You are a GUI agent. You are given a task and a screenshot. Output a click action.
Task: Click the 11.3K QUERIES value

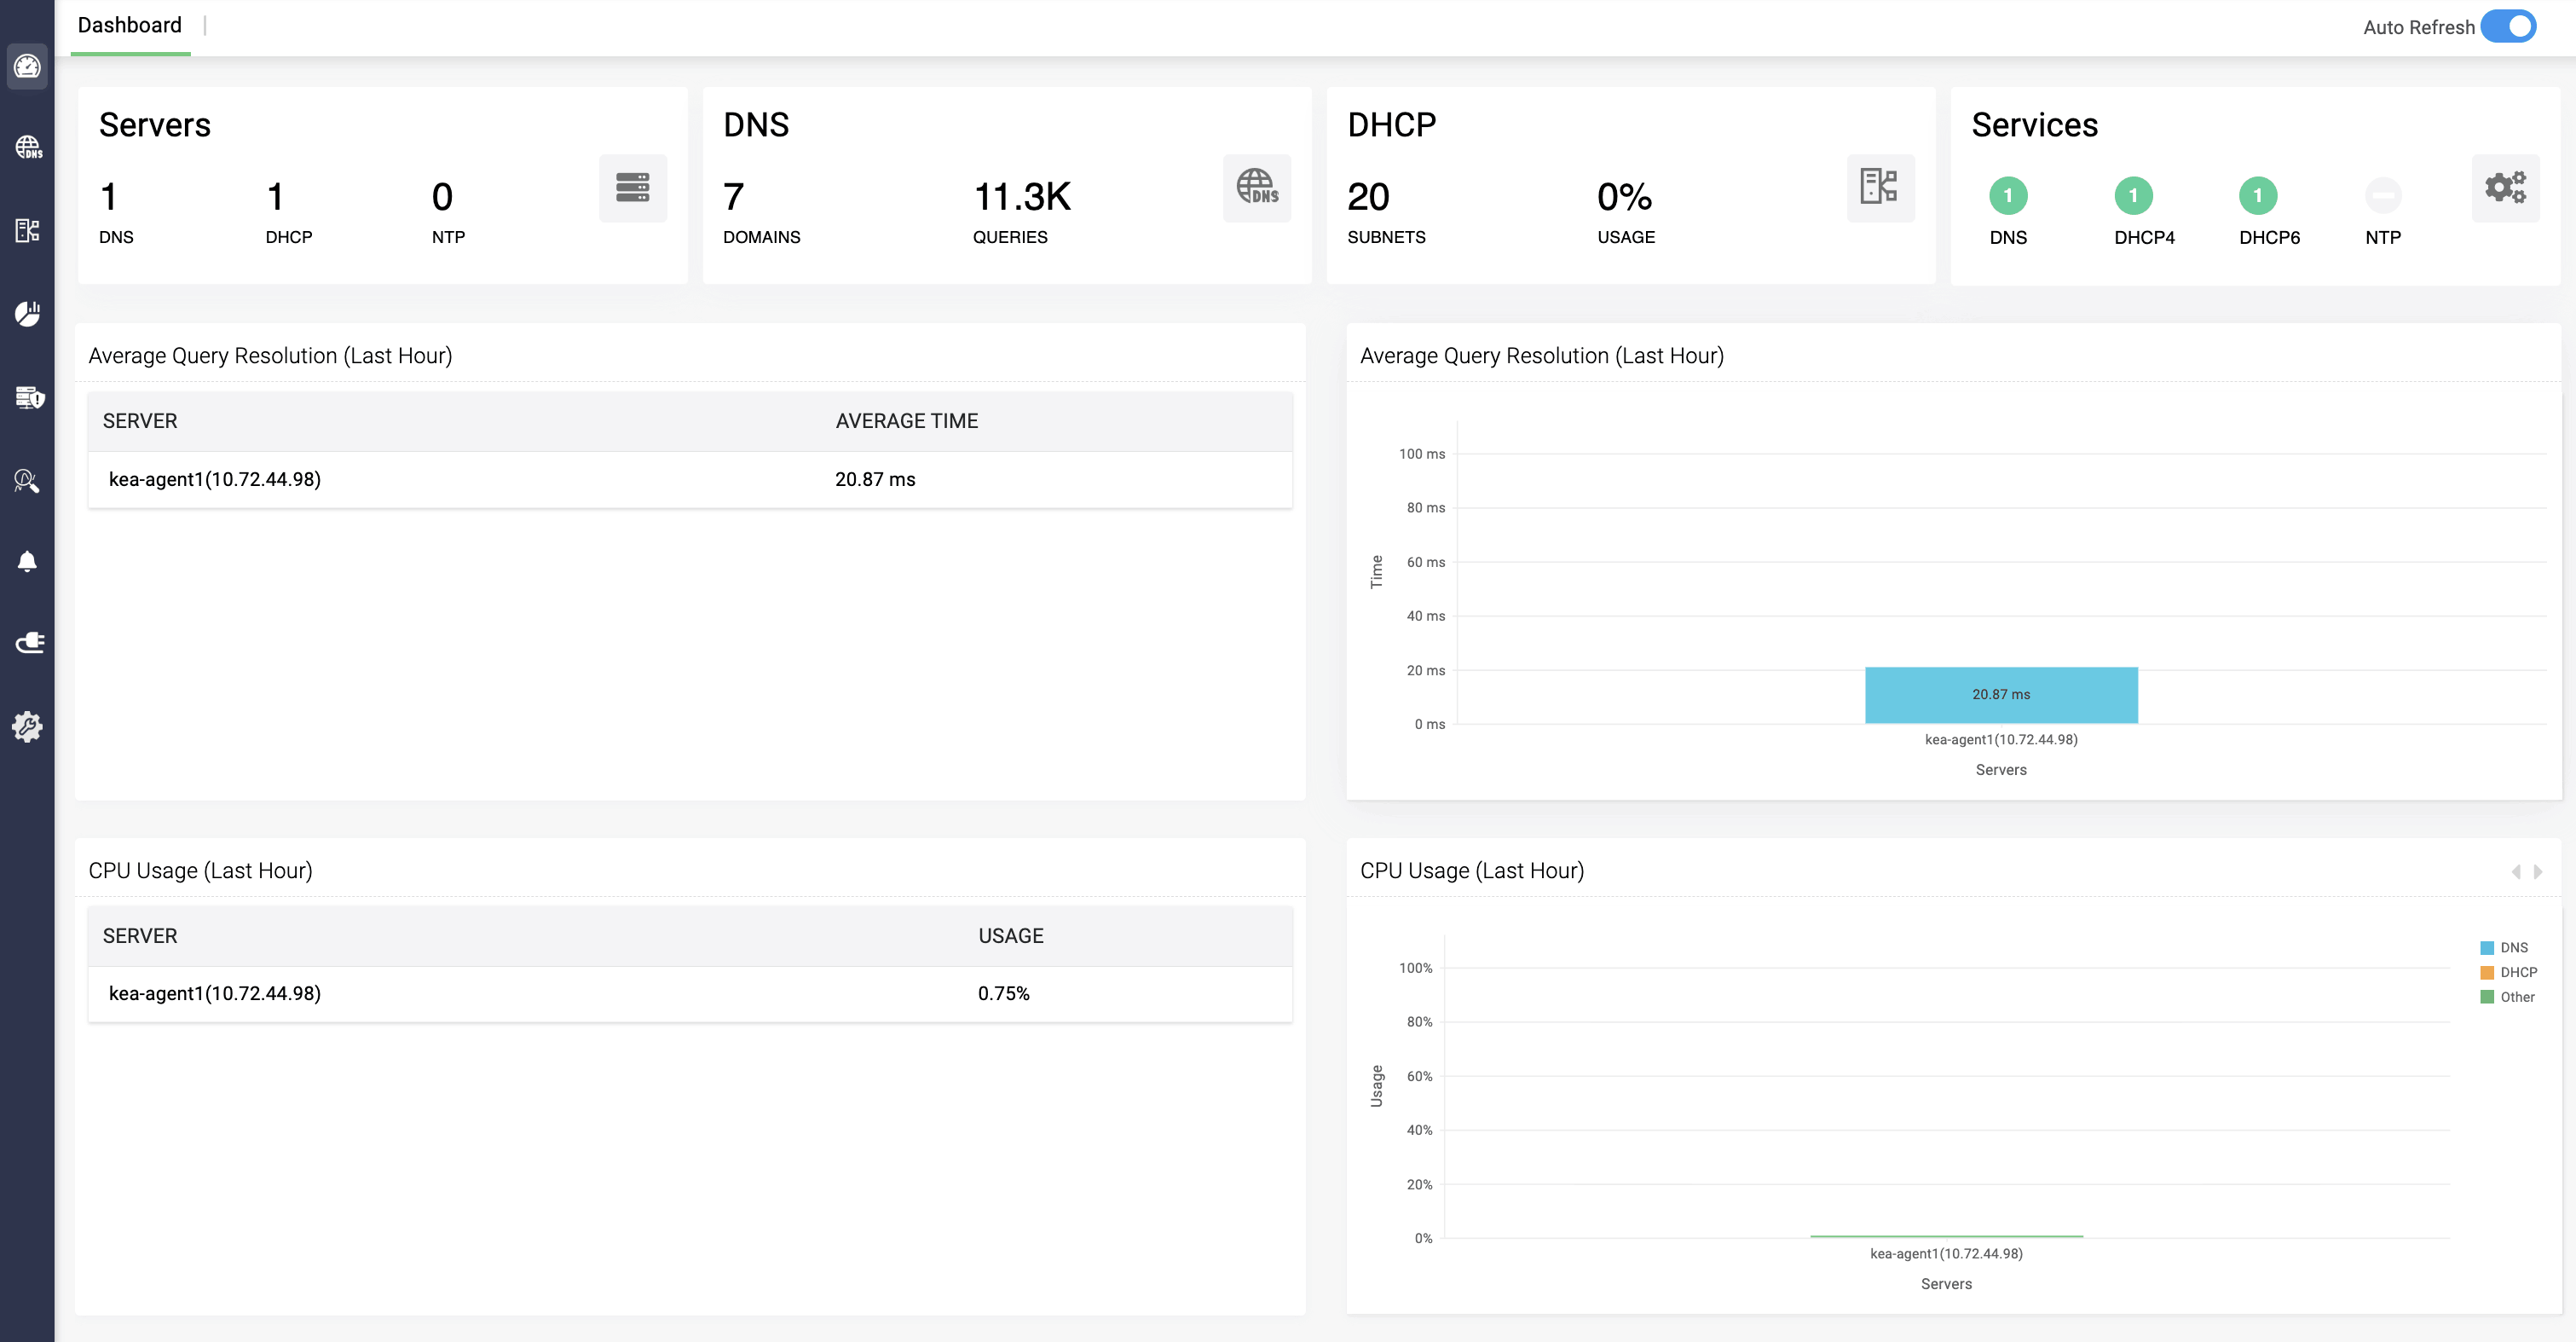pyautogui.click(x=1022, y=197)
